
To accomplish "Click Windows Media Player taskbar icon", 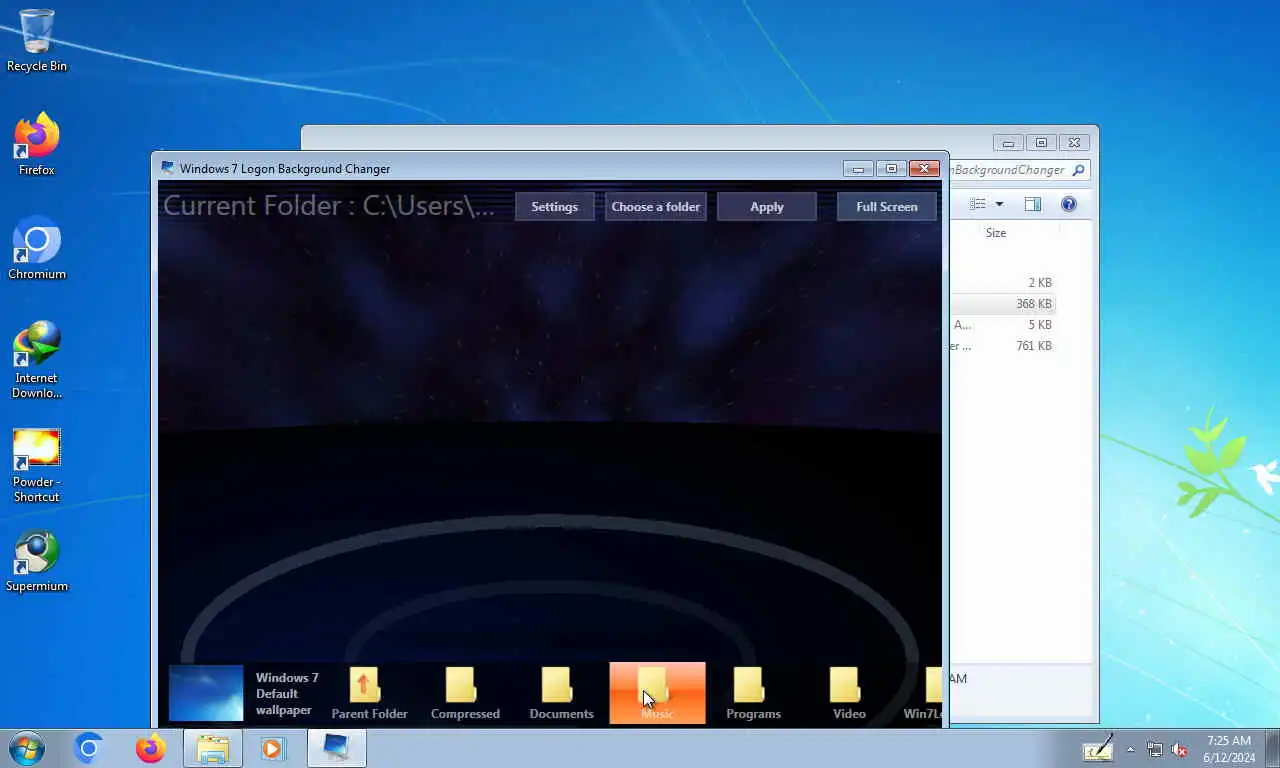I will pos(274,748).
